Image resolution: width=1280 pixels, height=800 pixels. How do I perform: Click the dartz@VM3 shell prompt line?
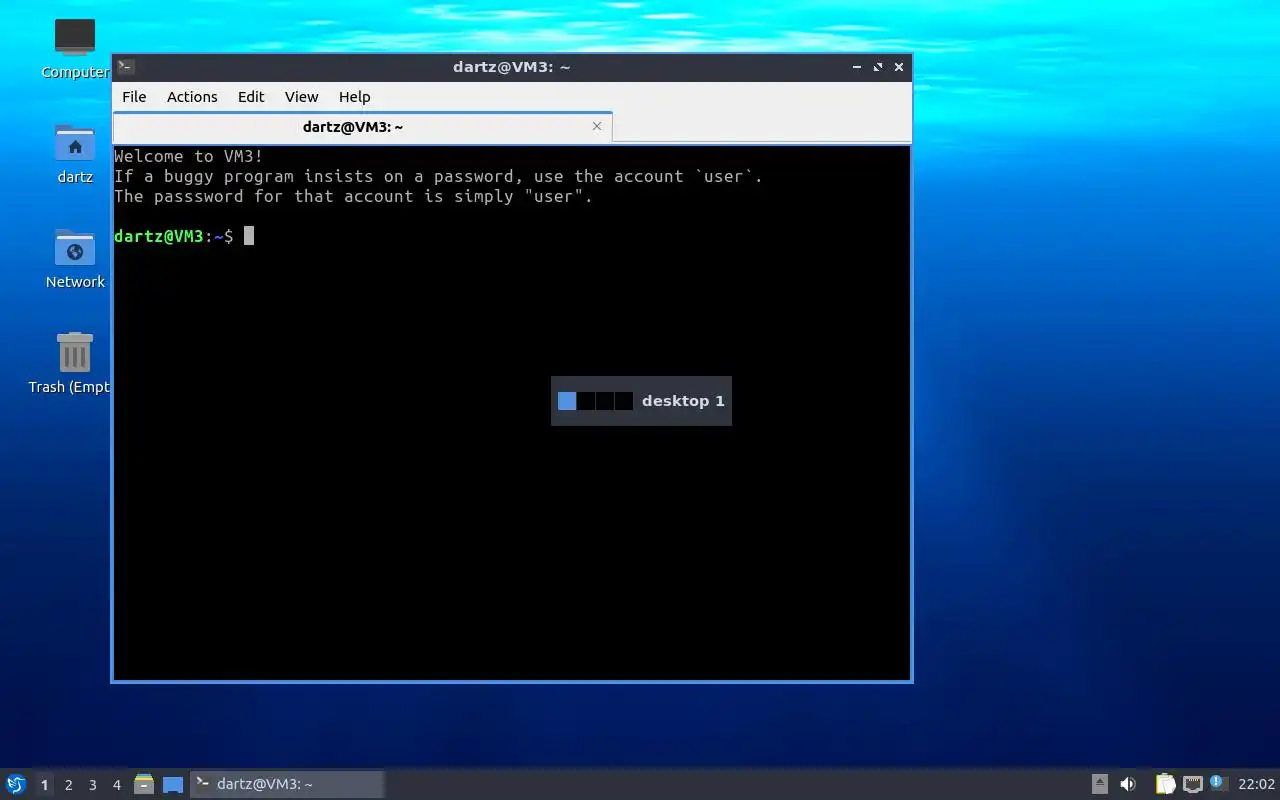click(x=184, y=236)
